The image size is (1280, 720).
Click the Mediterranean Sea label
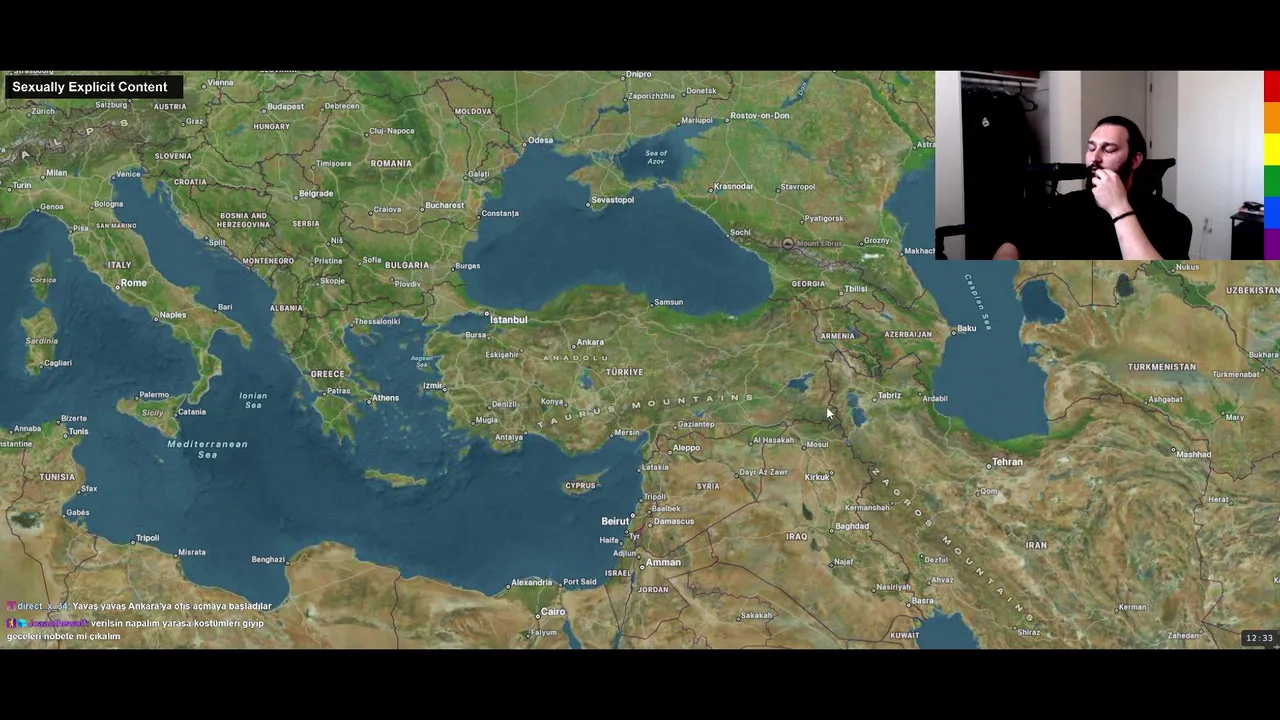tap(207, 449)
